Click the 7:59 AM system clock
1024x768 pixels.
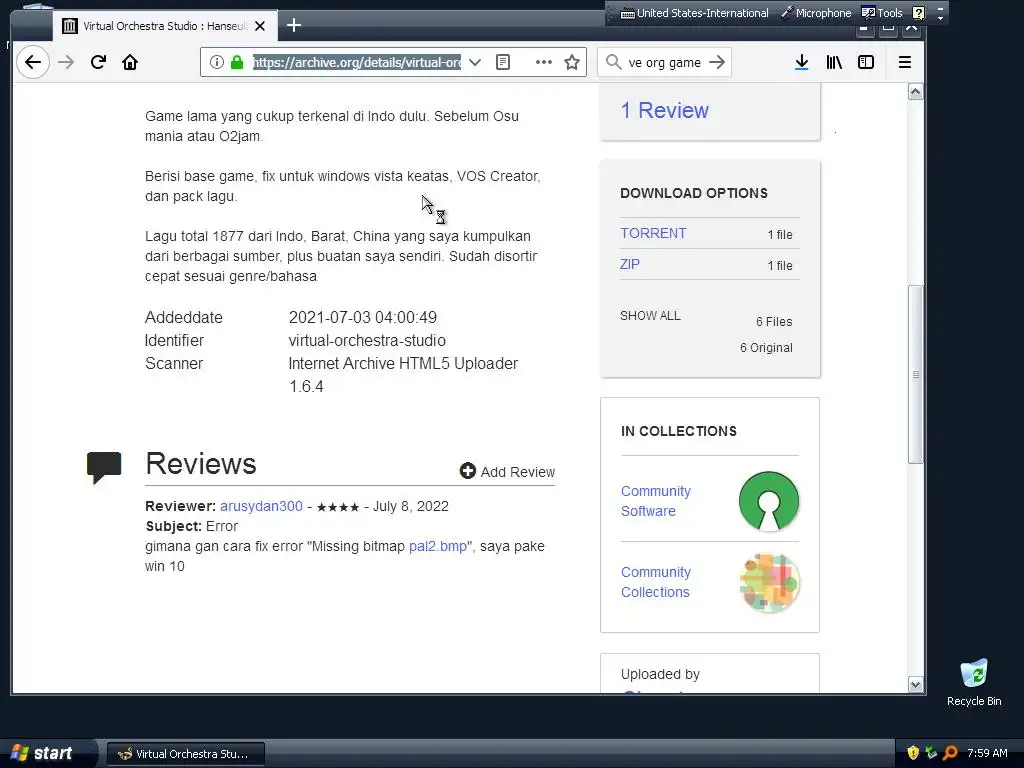(x=987, y=753)
